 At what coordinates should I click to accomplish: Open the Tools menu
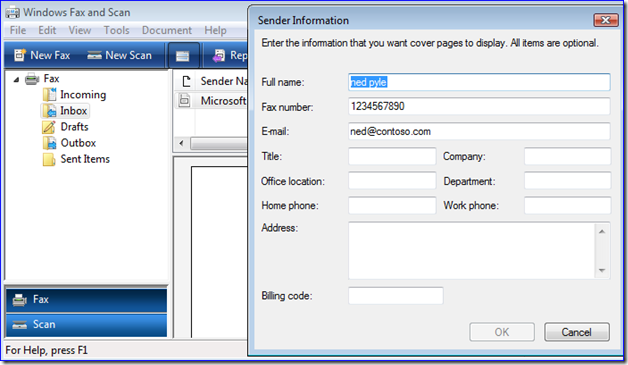(x=117, y=30)
